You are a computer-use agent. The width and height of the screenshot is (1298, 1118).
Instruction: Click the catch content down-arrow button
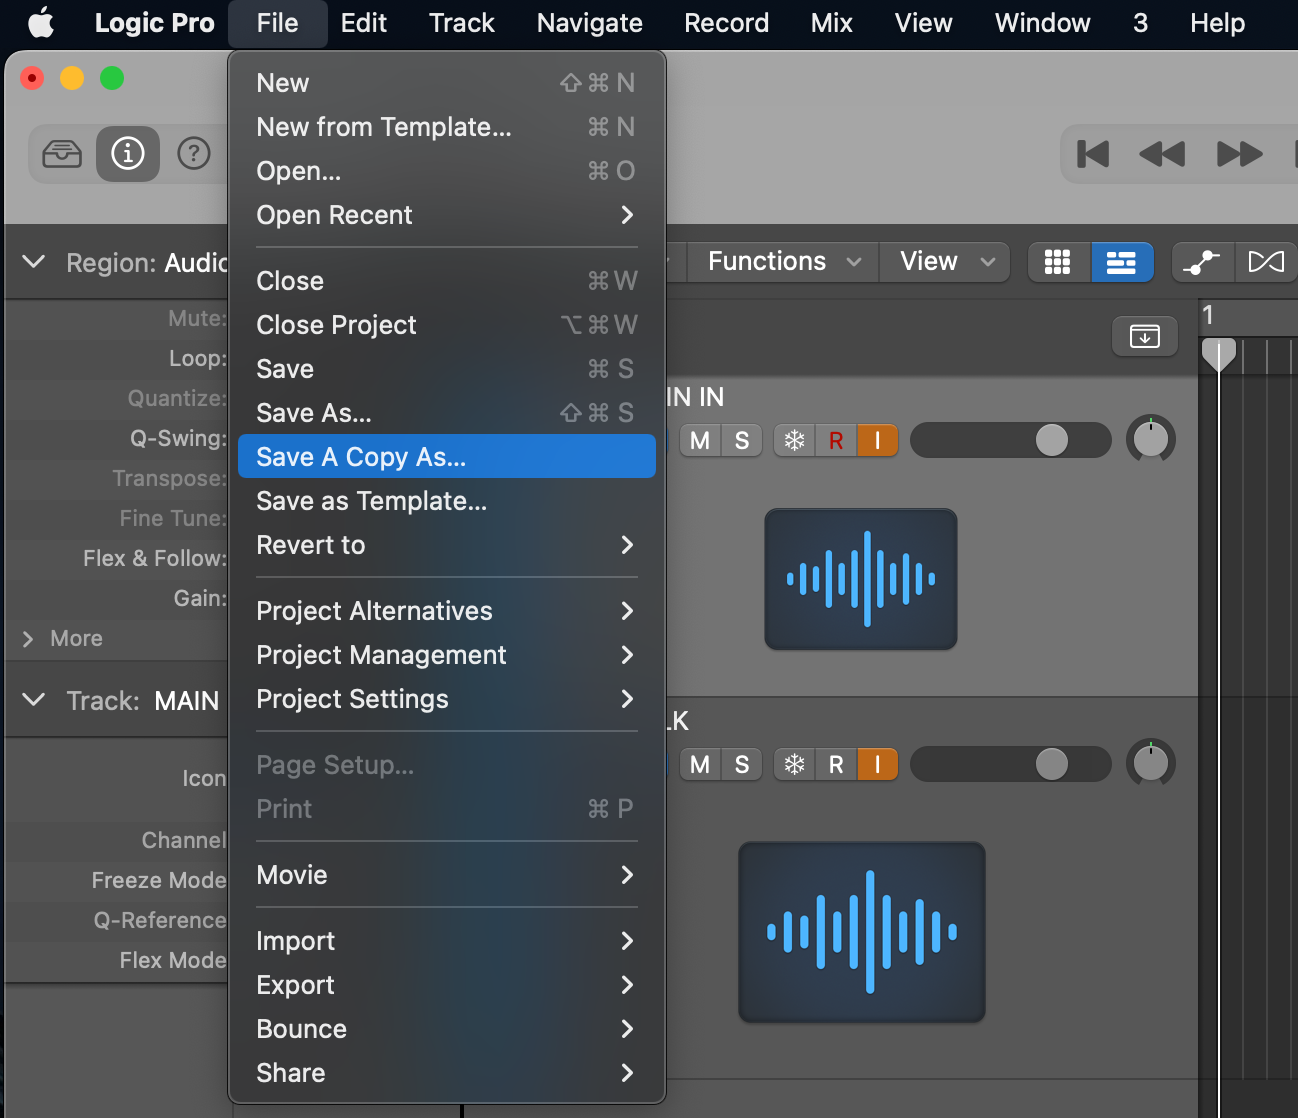1145,336
